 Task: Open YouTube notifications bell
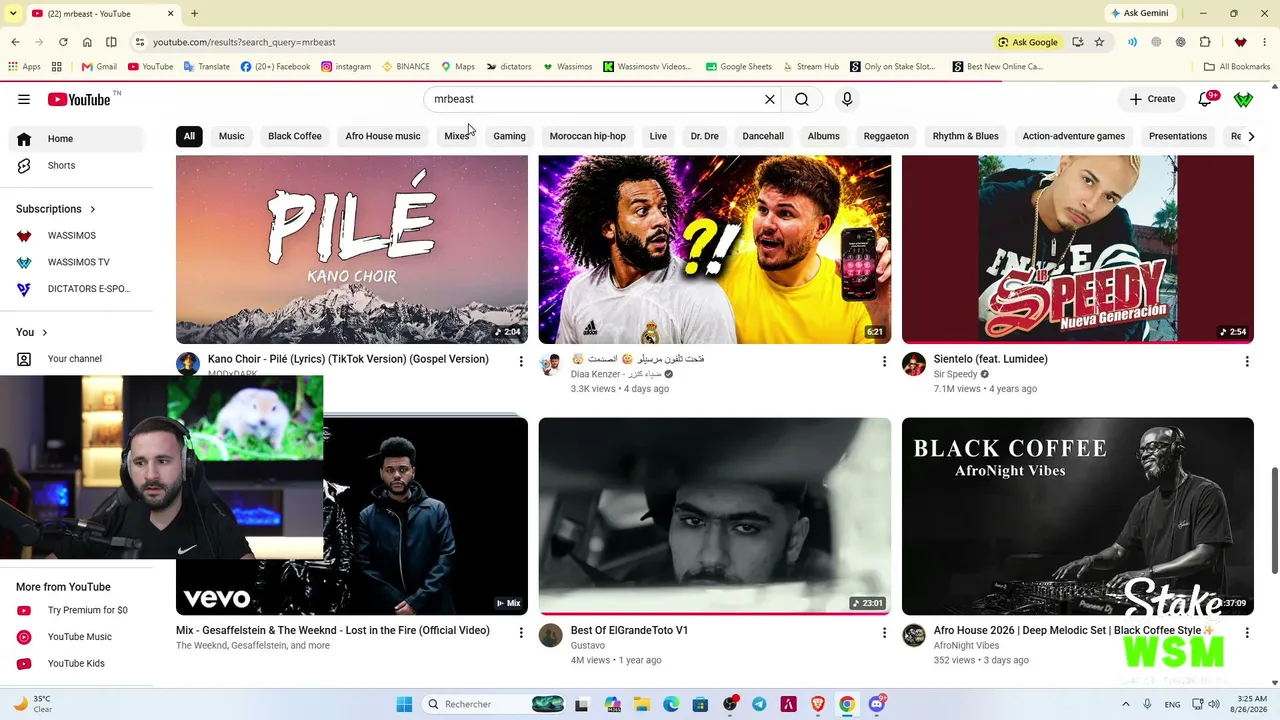click(x=1205, y=99)
